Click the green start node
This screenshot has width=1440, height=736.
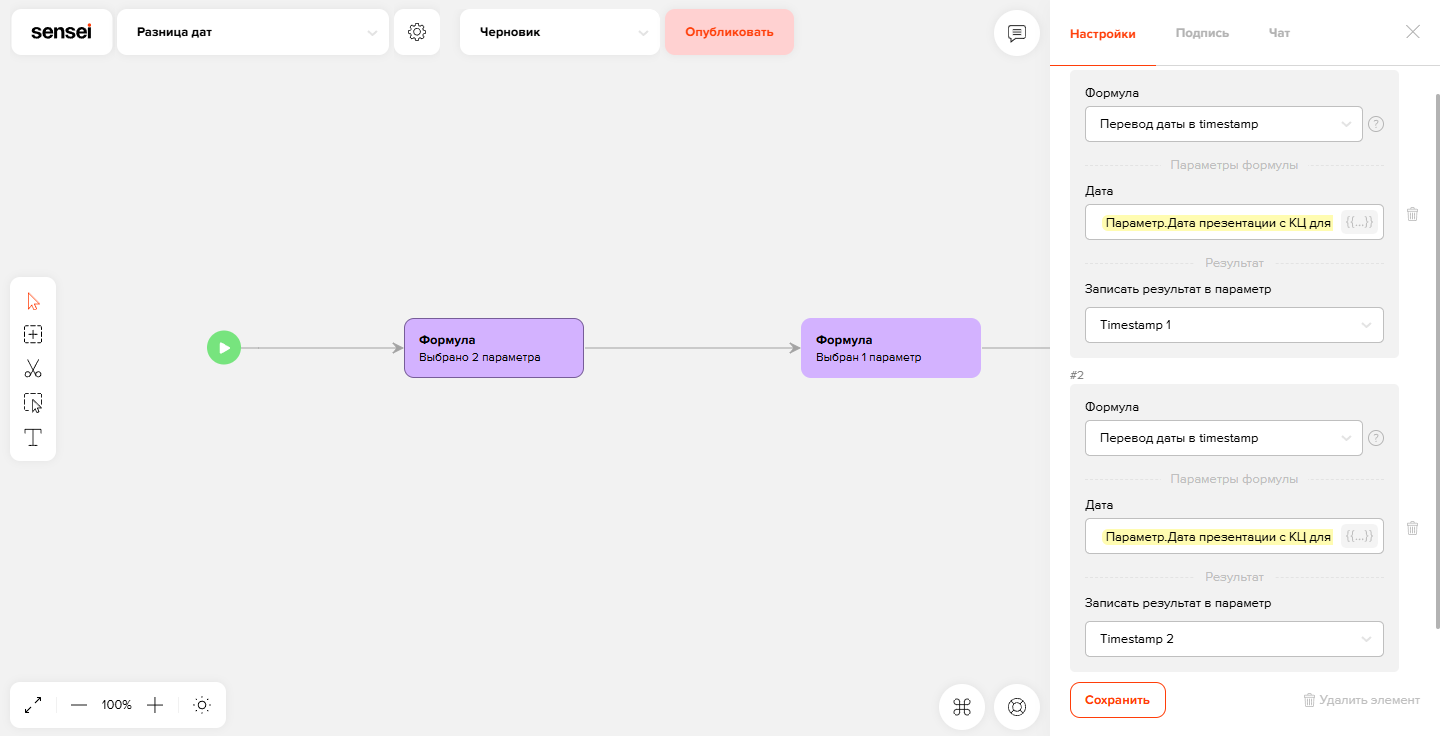point(224,348)
